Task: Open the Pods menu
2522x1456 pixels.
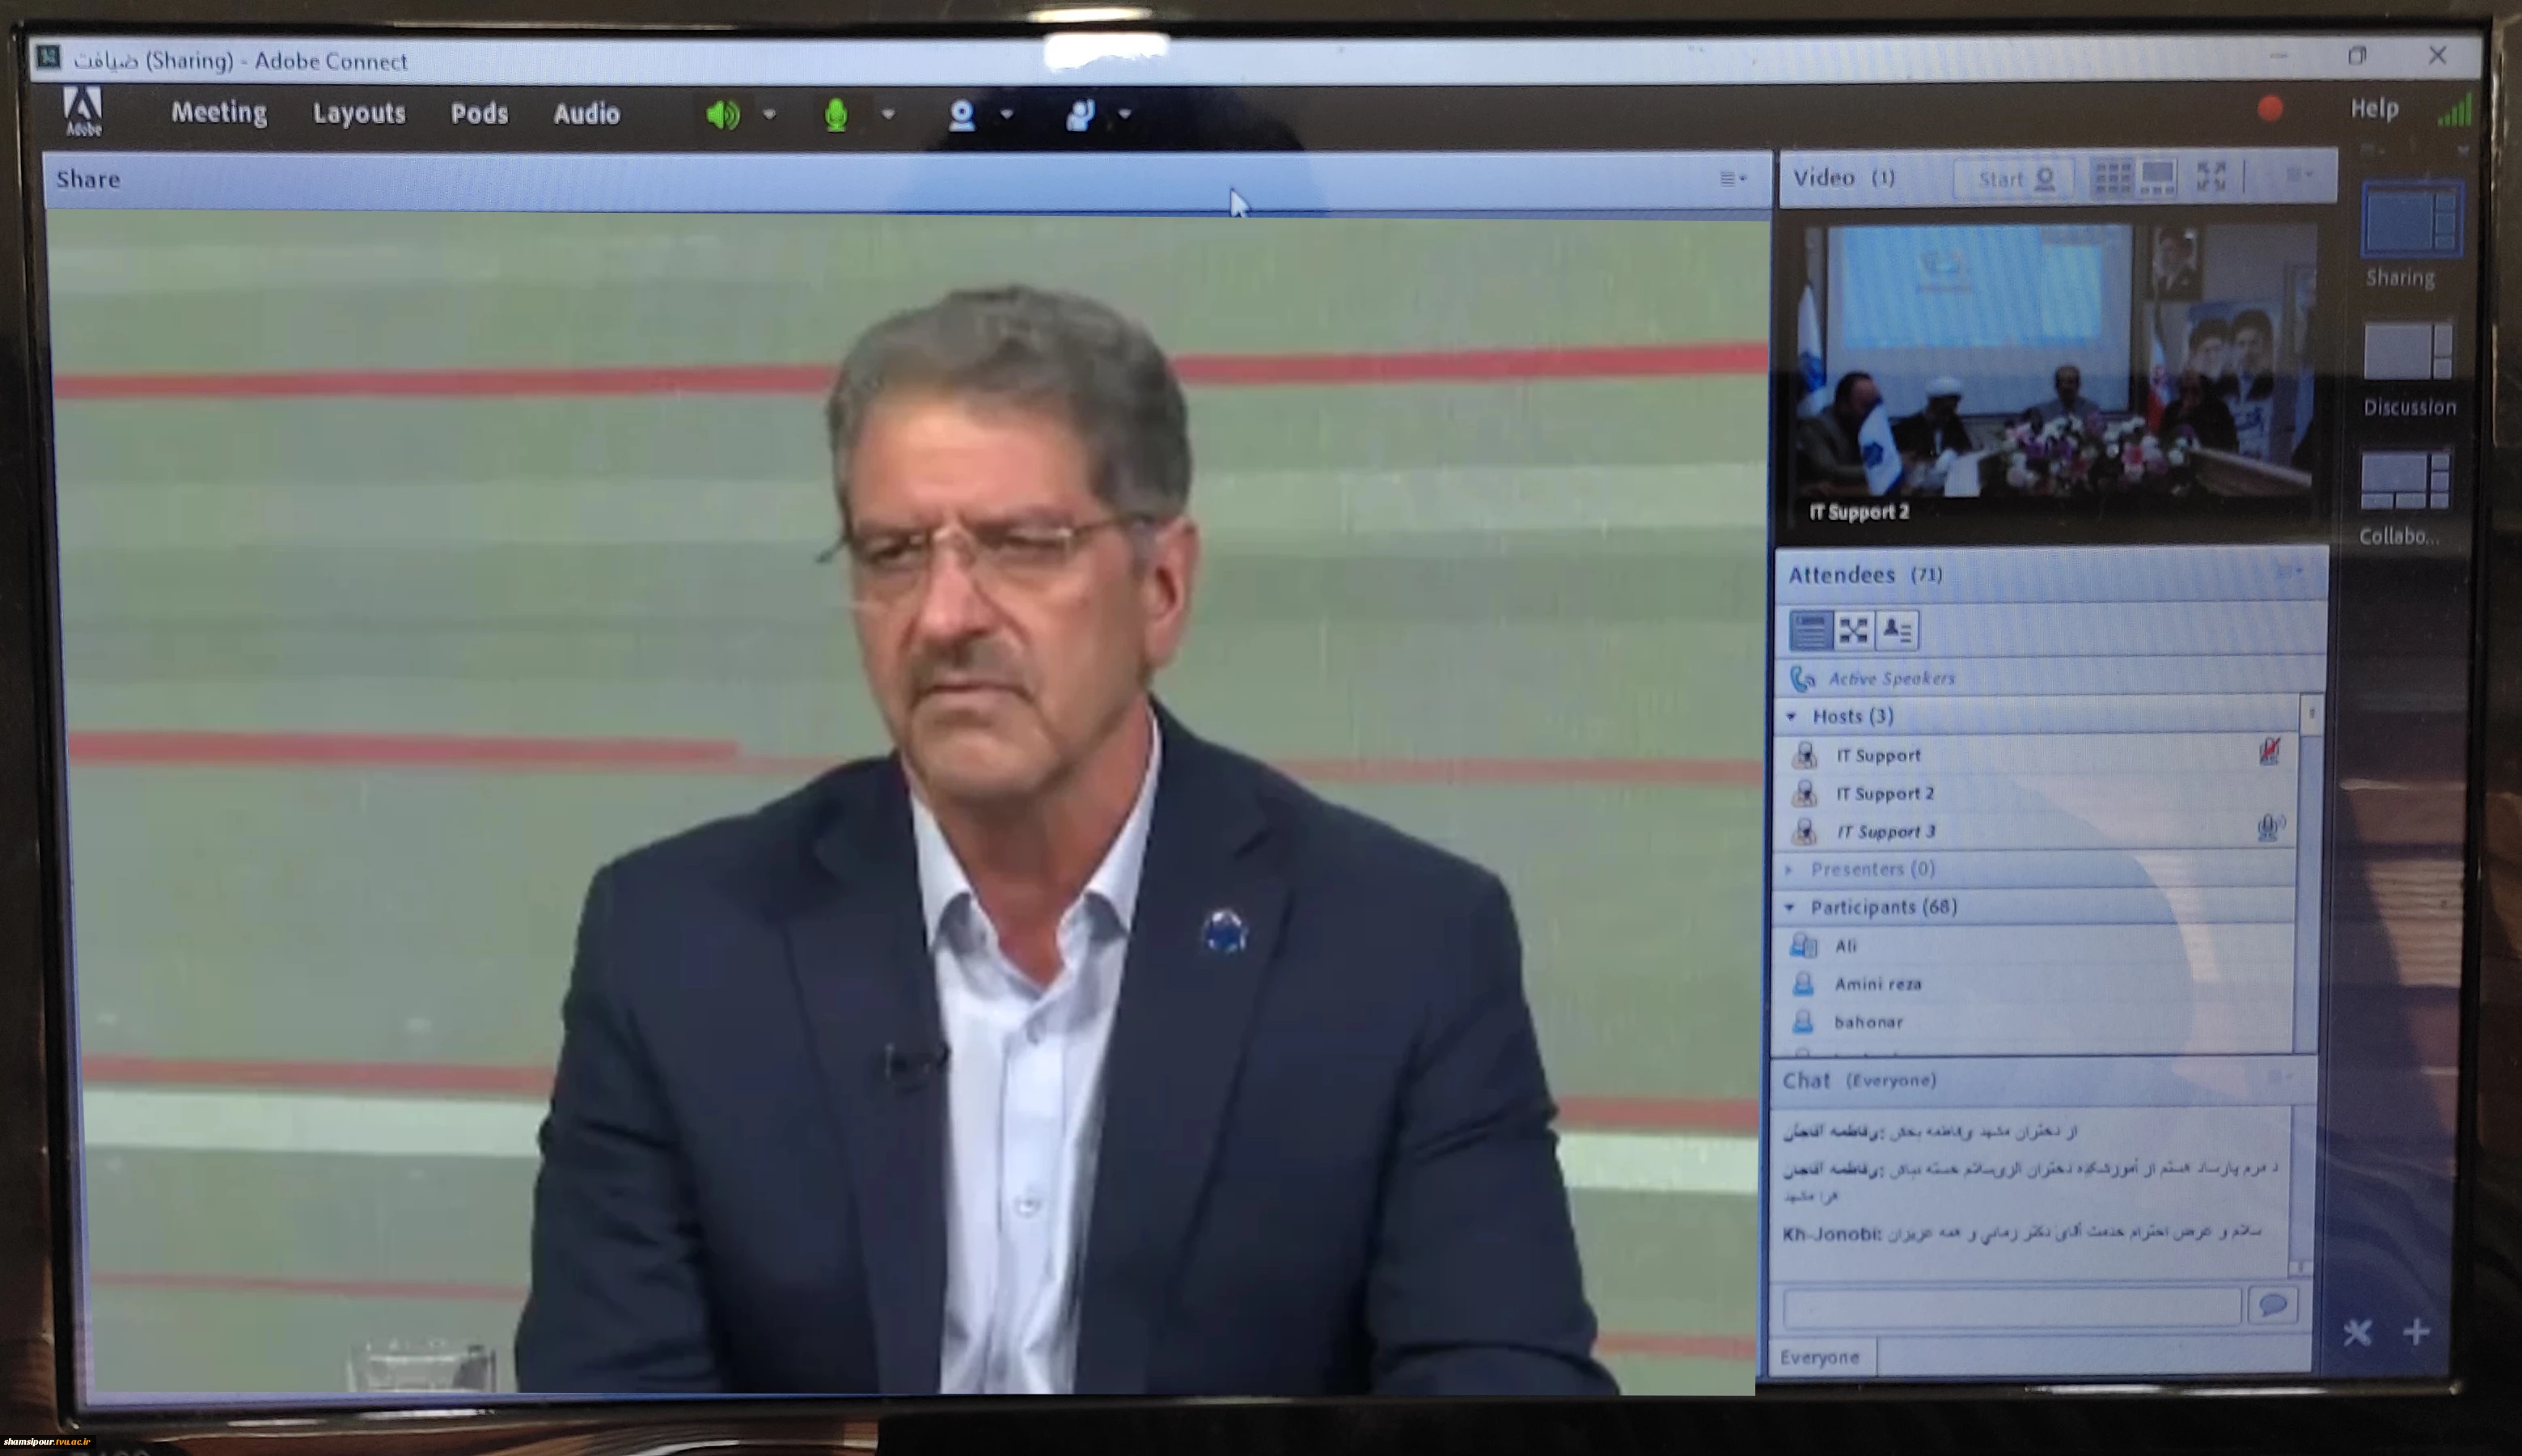Action: [479, 114]
